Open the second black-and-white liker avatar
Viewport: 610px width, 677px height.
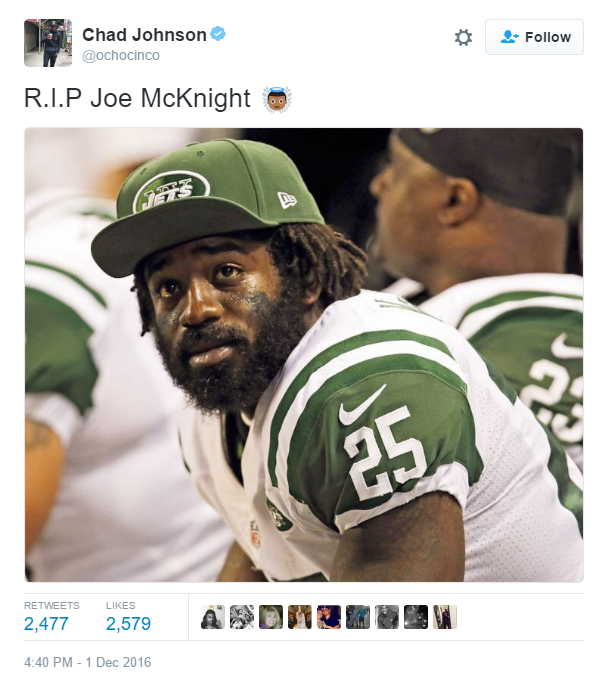pos(242,617)
